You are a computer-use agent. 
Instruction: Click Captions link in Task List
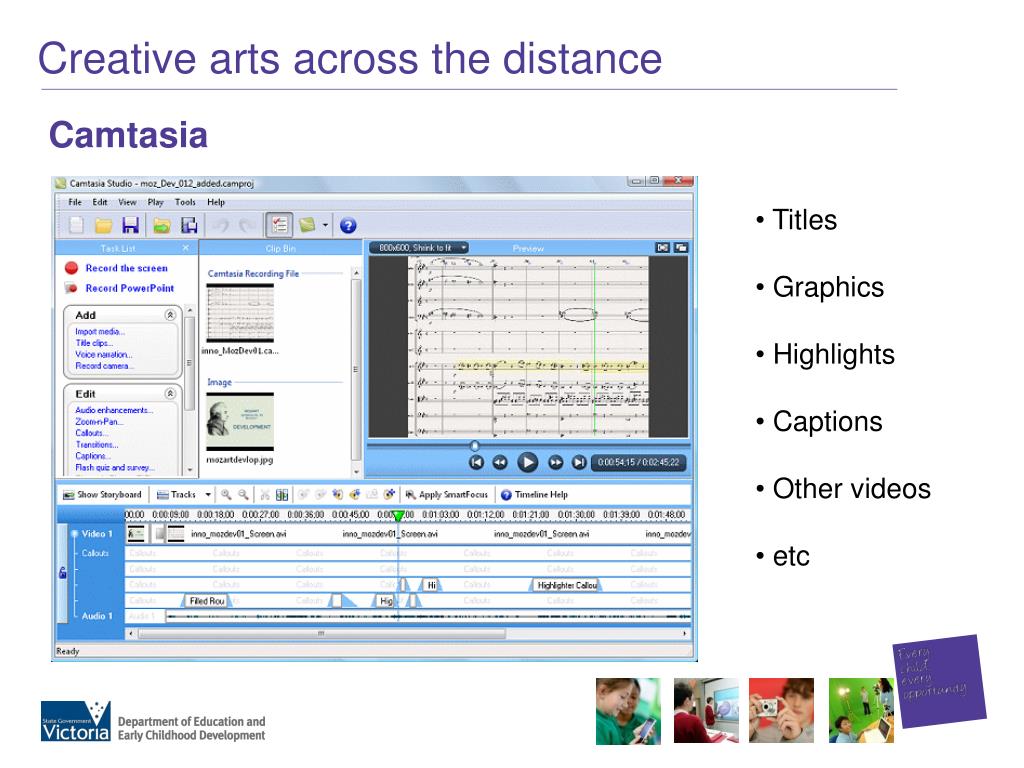92,456
